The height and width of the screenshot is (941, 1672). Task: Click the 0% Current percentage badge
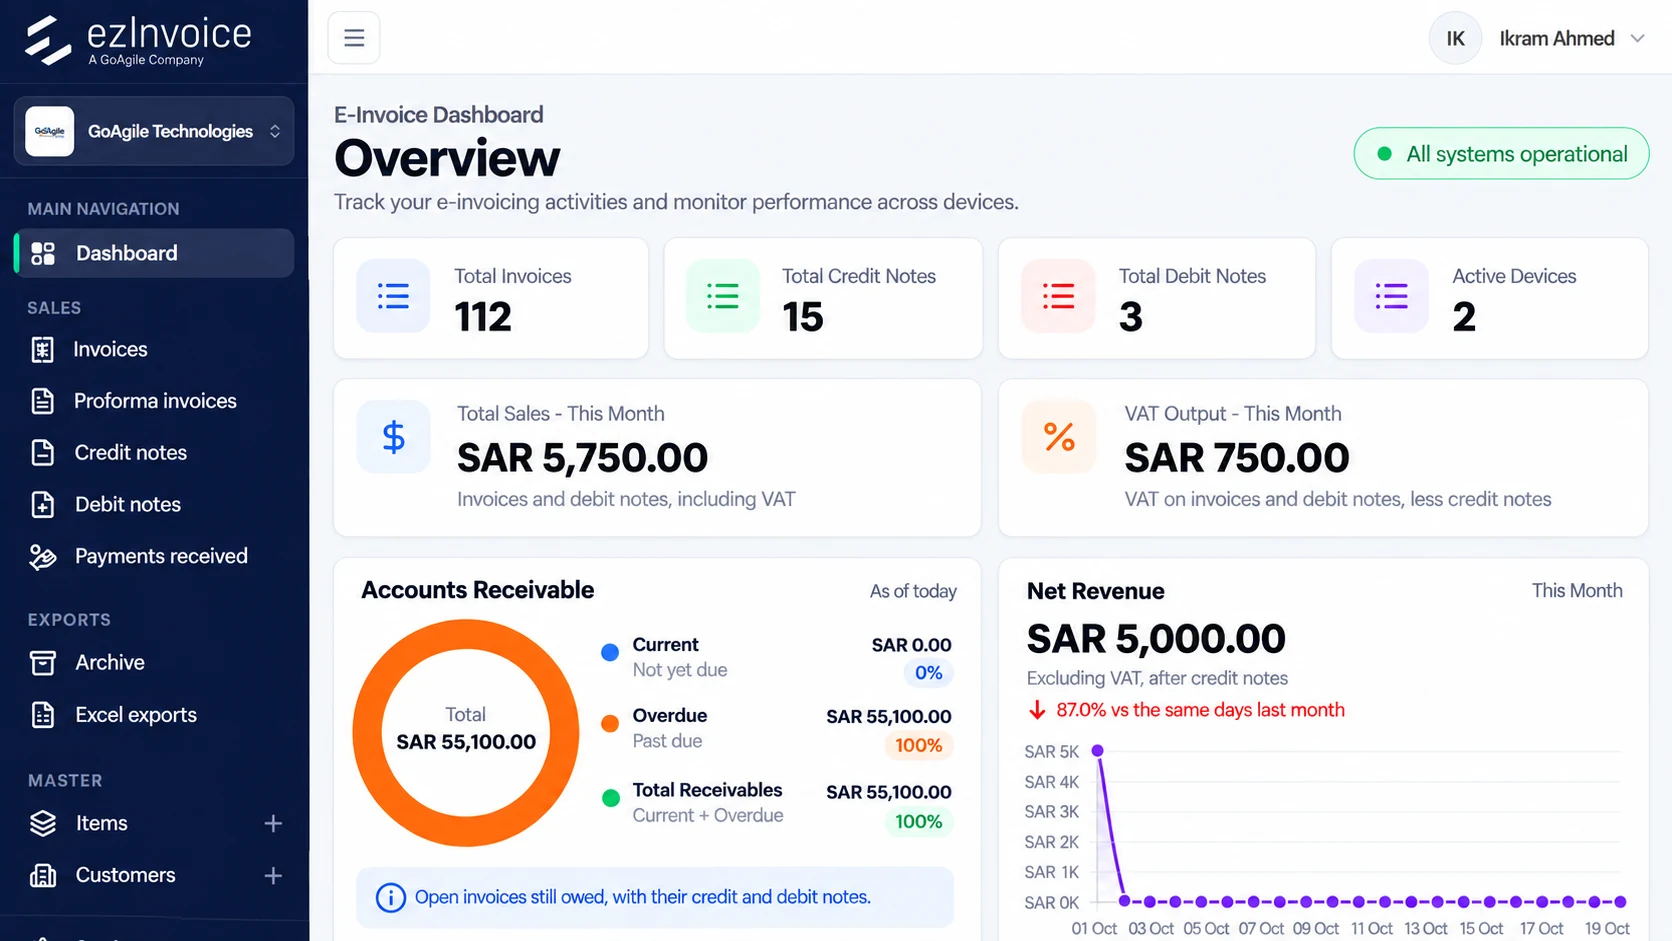click(x=928, y=674)
